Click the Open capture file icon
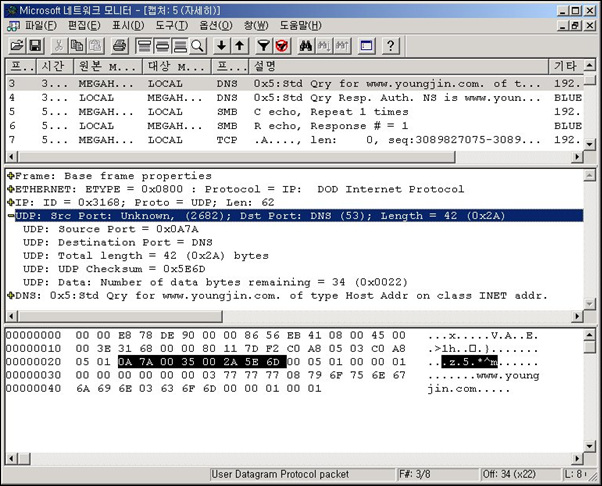The width and height of the screenshot is (602, 486). [x=17, y=46]
